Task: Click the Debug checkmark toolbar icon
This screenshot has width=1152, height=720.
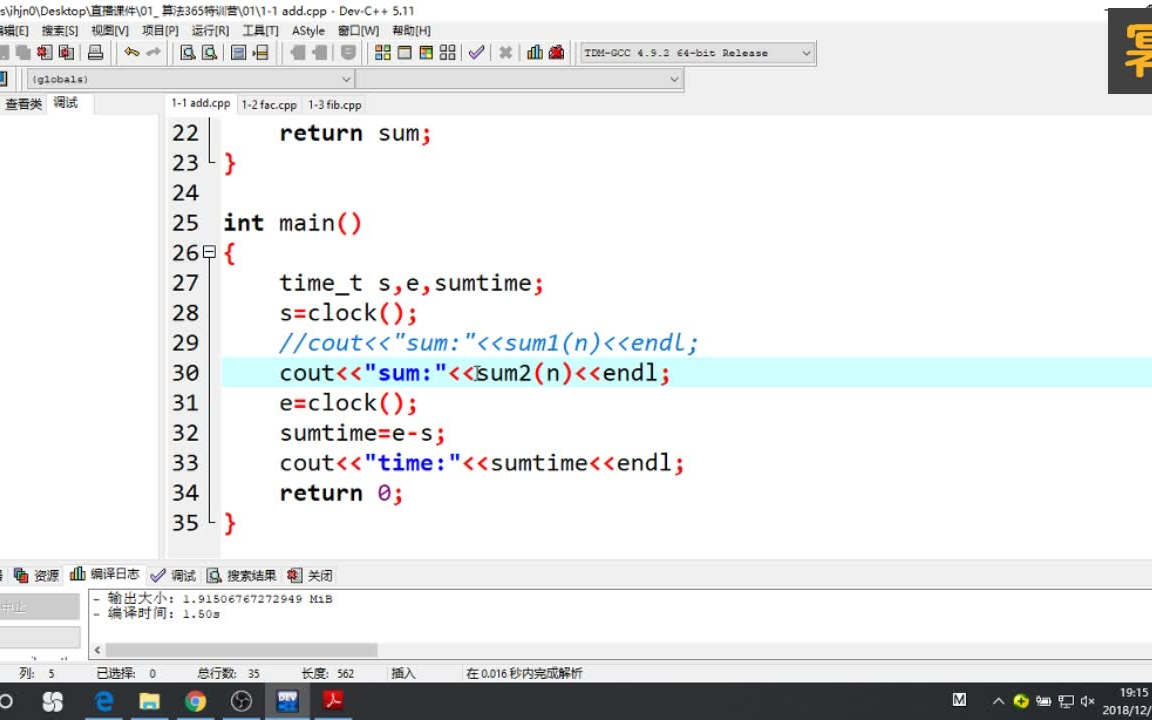Action: (x=477, y=53)
